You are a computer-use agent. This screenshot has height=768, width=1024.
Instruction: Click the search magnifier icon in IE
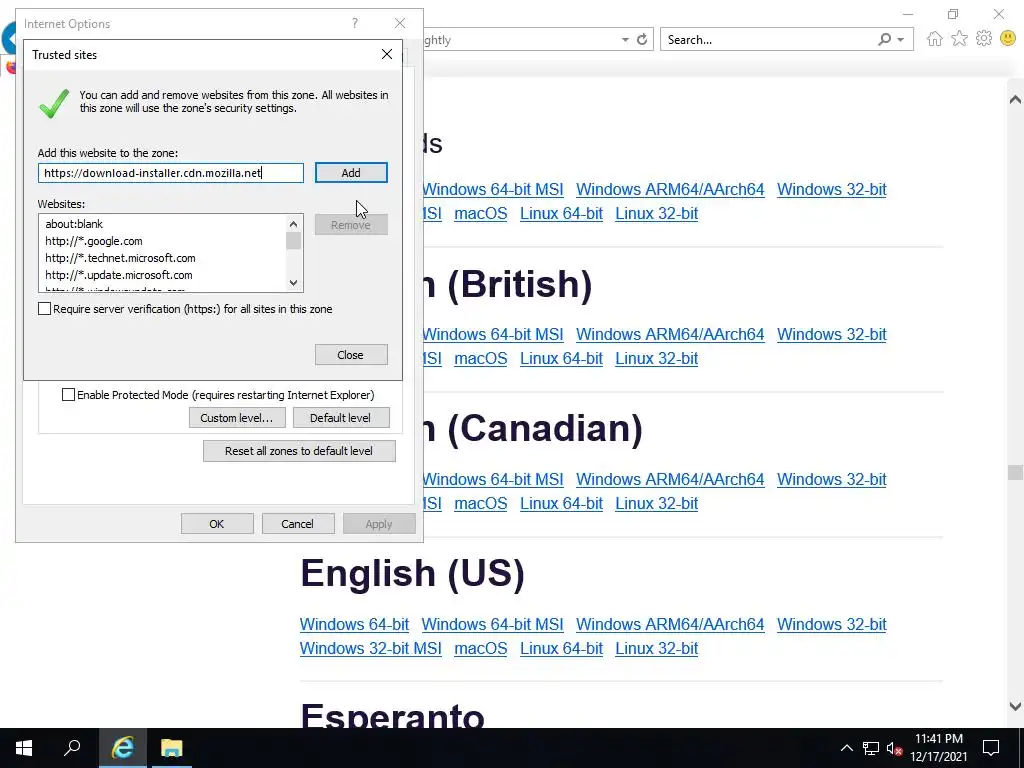884,40
